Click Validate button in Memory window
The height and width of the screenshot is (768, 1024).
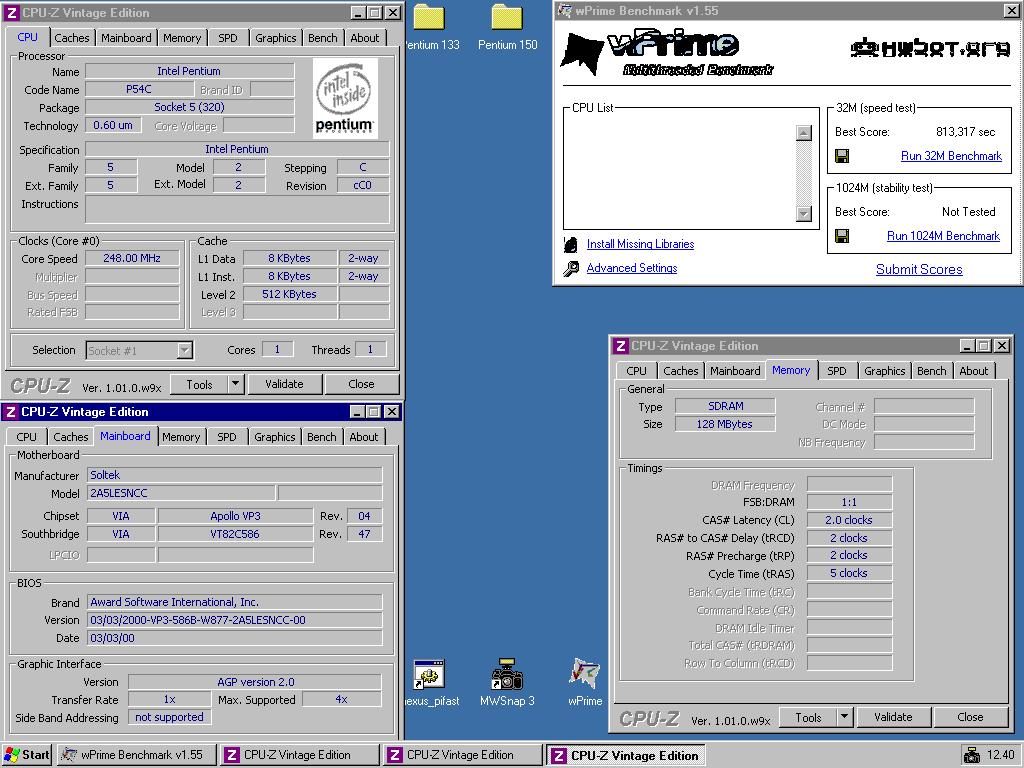(893, 717)
